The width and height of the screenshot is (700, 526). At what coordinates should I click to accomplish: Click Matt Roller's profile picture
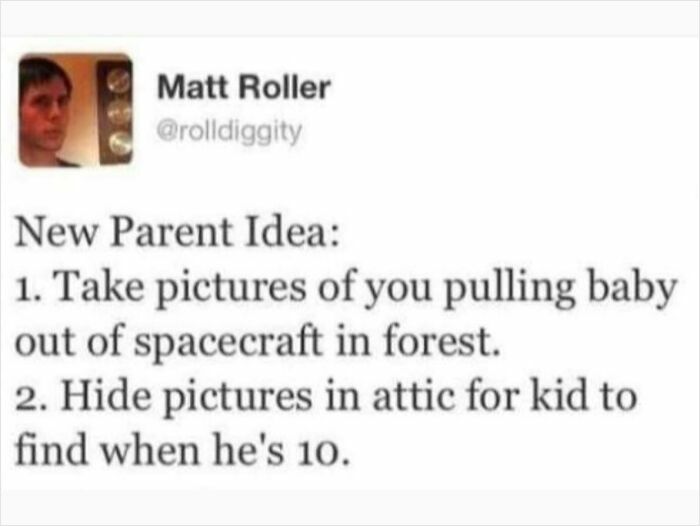[x=75, y=110]
